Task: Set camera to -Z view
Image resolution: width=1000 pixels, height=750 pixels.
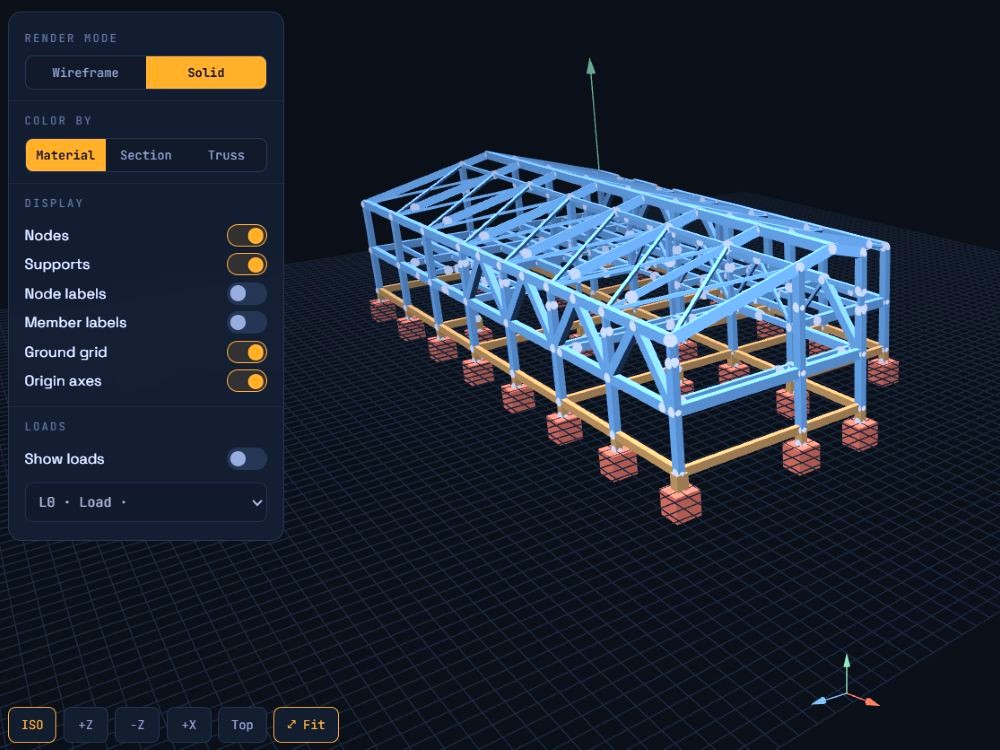Action: tap(137, 725)
